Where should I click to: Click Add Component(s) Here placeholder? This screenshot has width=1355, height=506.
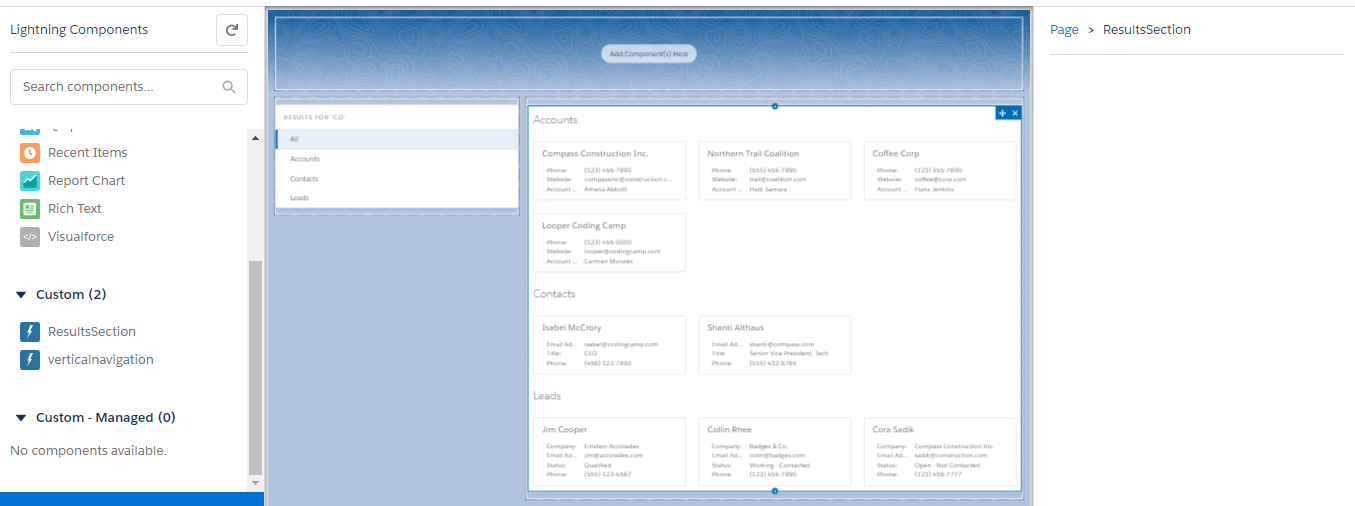[649, 54]
